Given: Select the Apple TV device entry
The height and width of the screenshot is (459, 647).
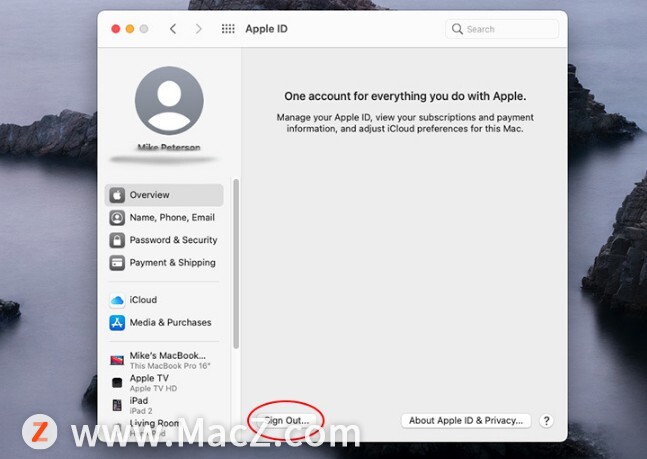Looking at the screenshot, I should click(x=164, y=383).
